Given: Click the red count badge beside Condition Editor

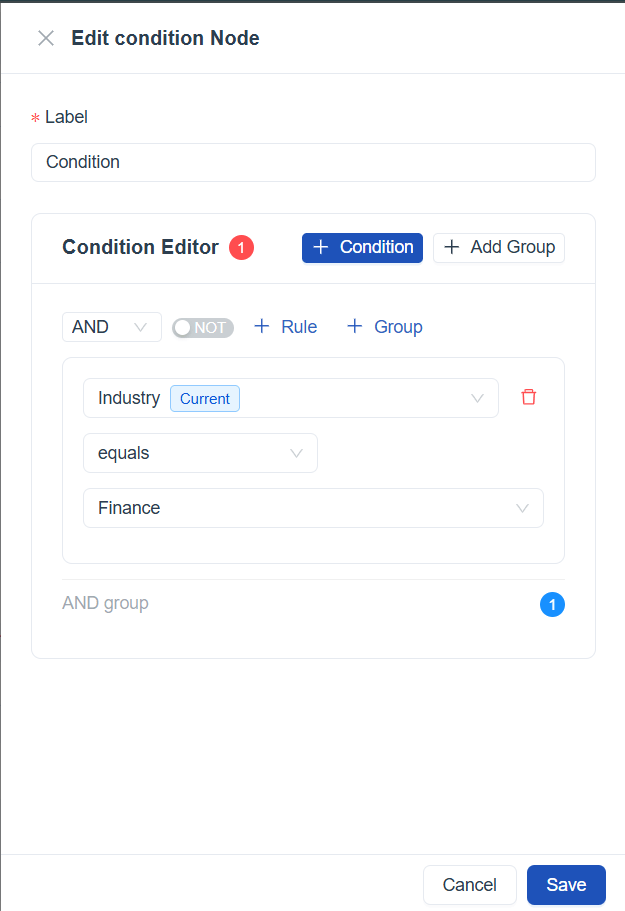Looking at the screenshot, I should [241, 247].
